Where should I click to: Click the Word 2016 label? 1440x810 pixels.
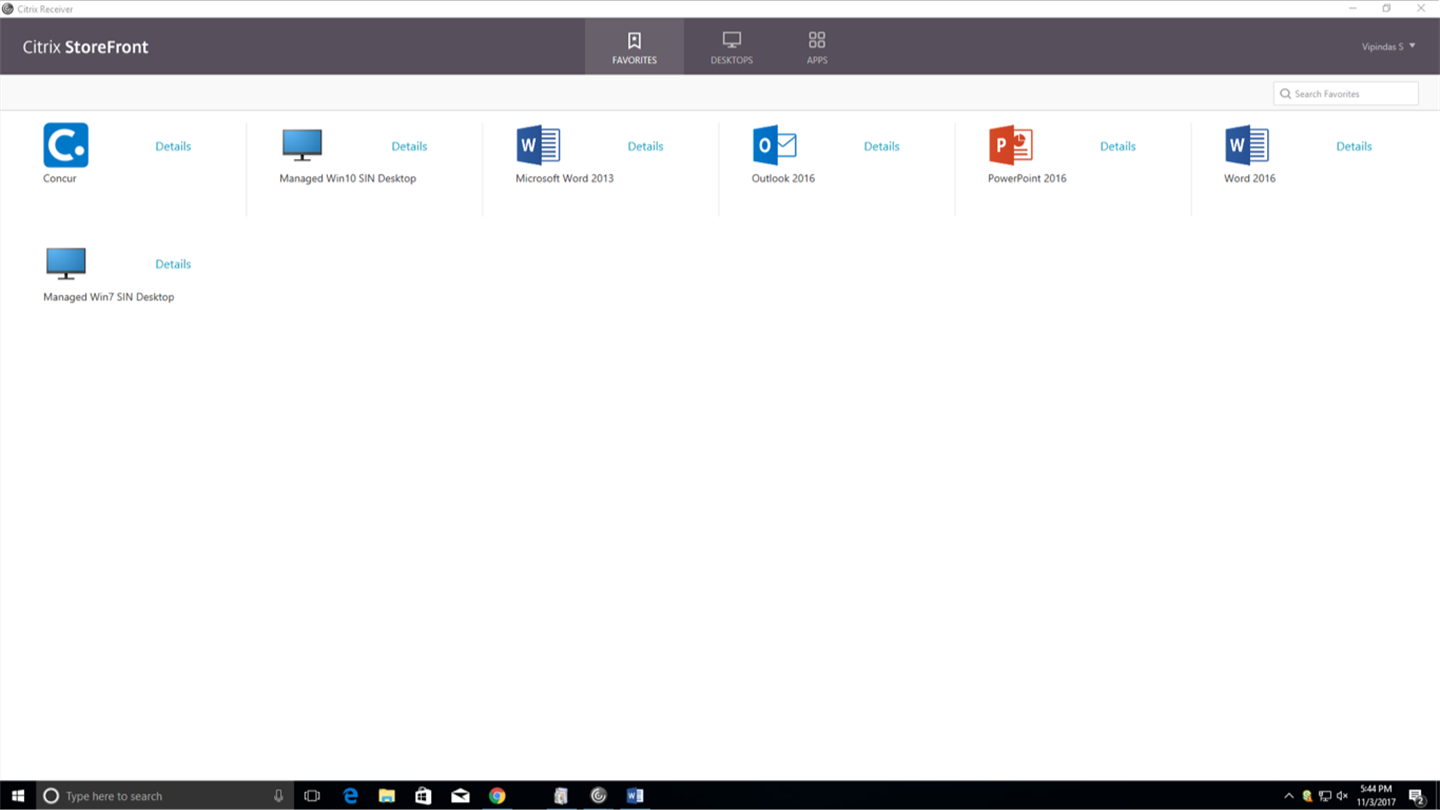coord(1250,179)
